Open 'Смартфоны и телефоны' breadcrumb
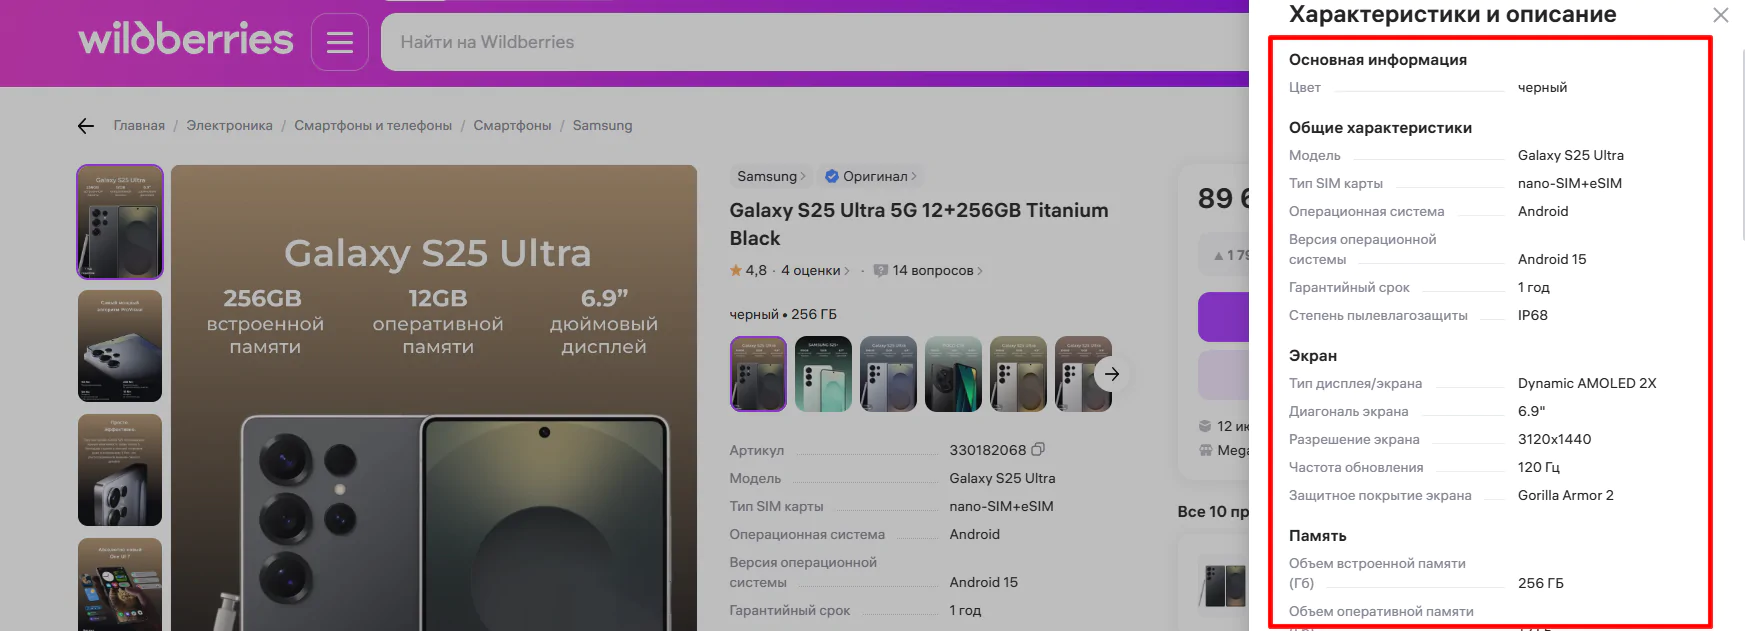The height and width of the screenshot is (631, 1745). tap(373, 125)
